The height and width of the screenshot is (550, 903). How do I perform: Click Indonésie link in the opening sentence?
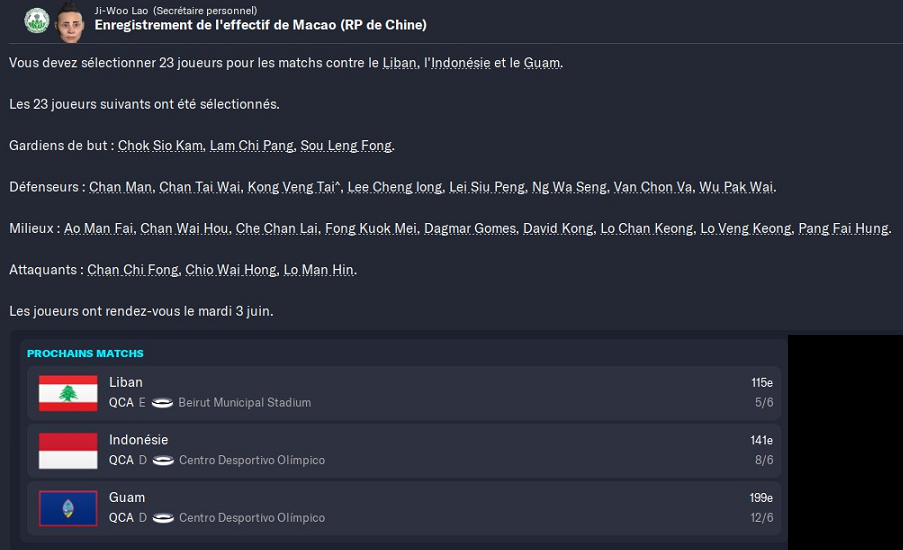pyautogui.click(x=460, y=63)
